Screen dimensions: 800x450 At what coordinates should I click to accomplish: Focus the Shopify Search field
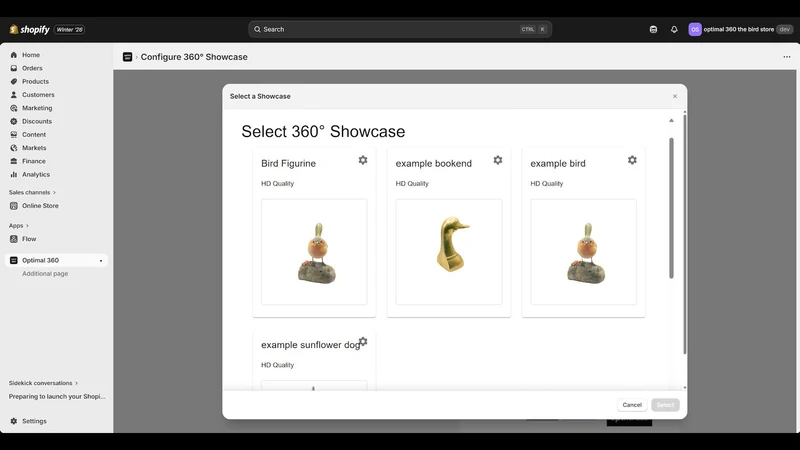click(399, 30)
